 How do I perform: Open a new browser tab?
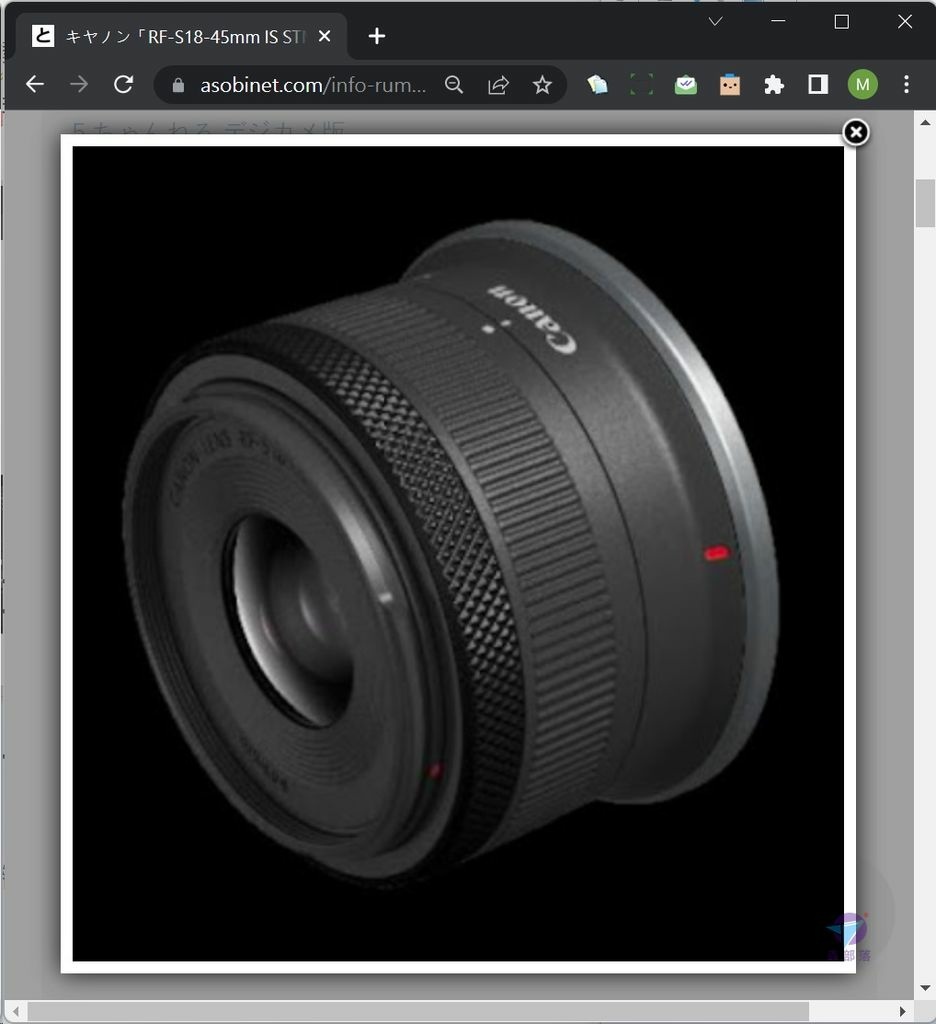tap(377, 36)
